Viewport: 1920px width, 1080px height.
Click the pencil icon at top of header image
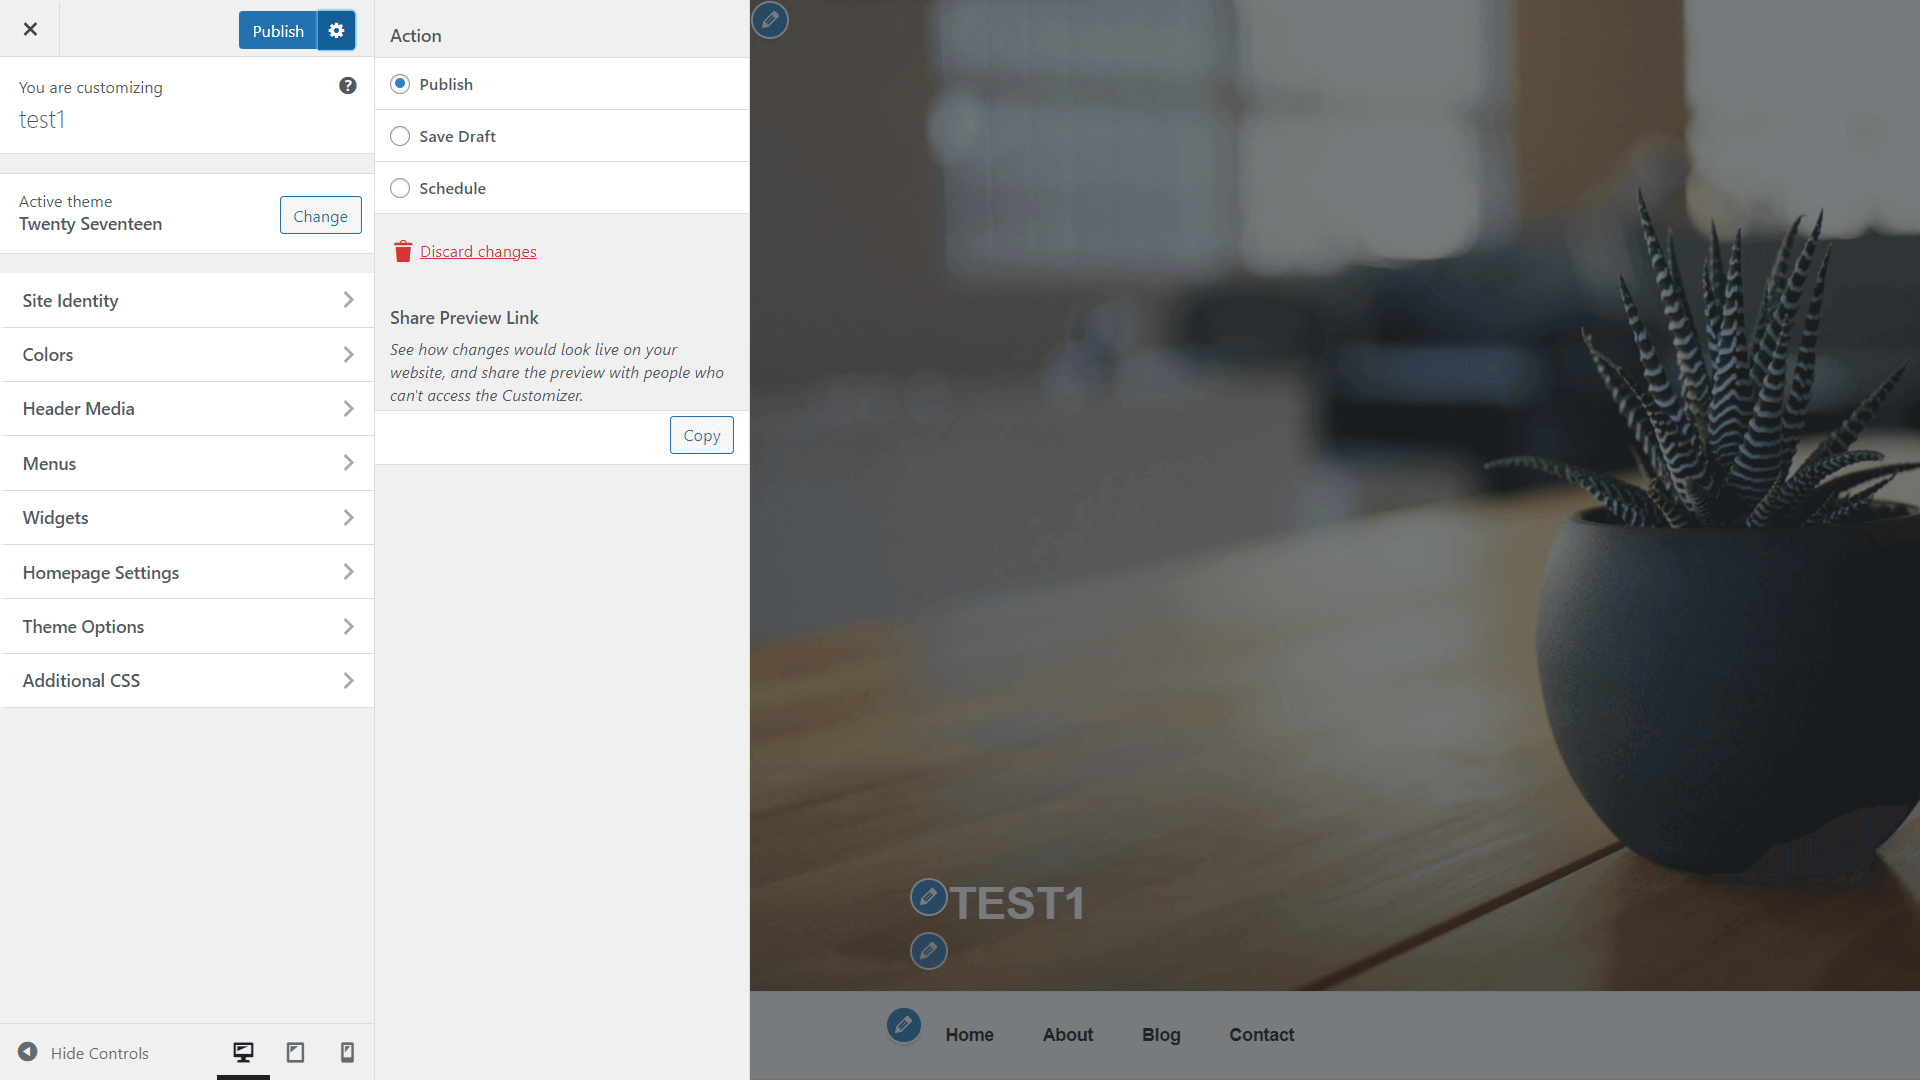769,20
